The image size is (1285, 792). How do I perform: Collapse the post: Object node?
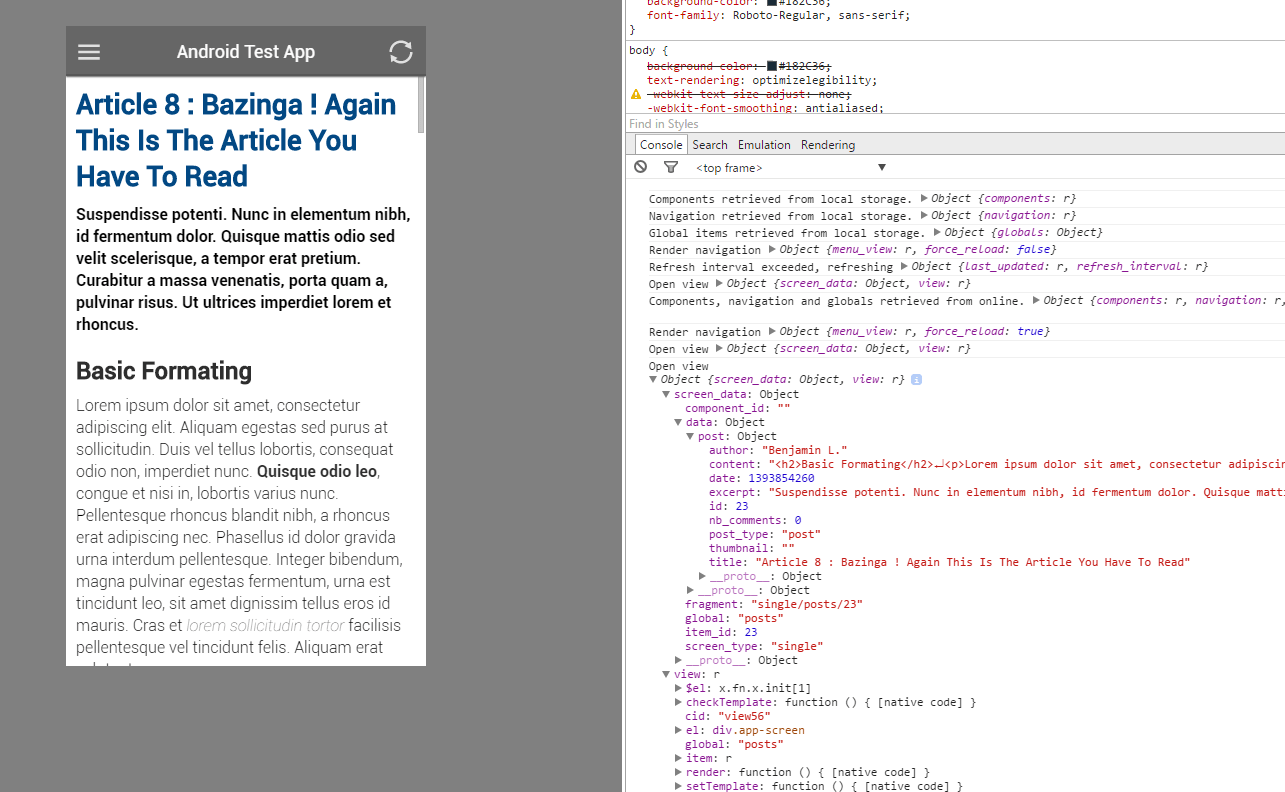[x=690, y=436]
